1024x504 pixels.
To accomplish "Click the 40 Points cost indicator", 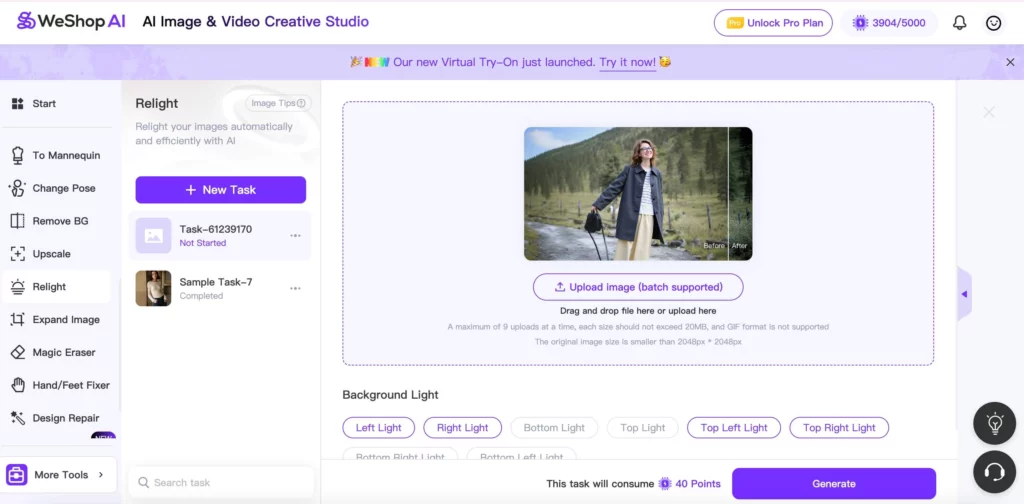I will (690, 484).
